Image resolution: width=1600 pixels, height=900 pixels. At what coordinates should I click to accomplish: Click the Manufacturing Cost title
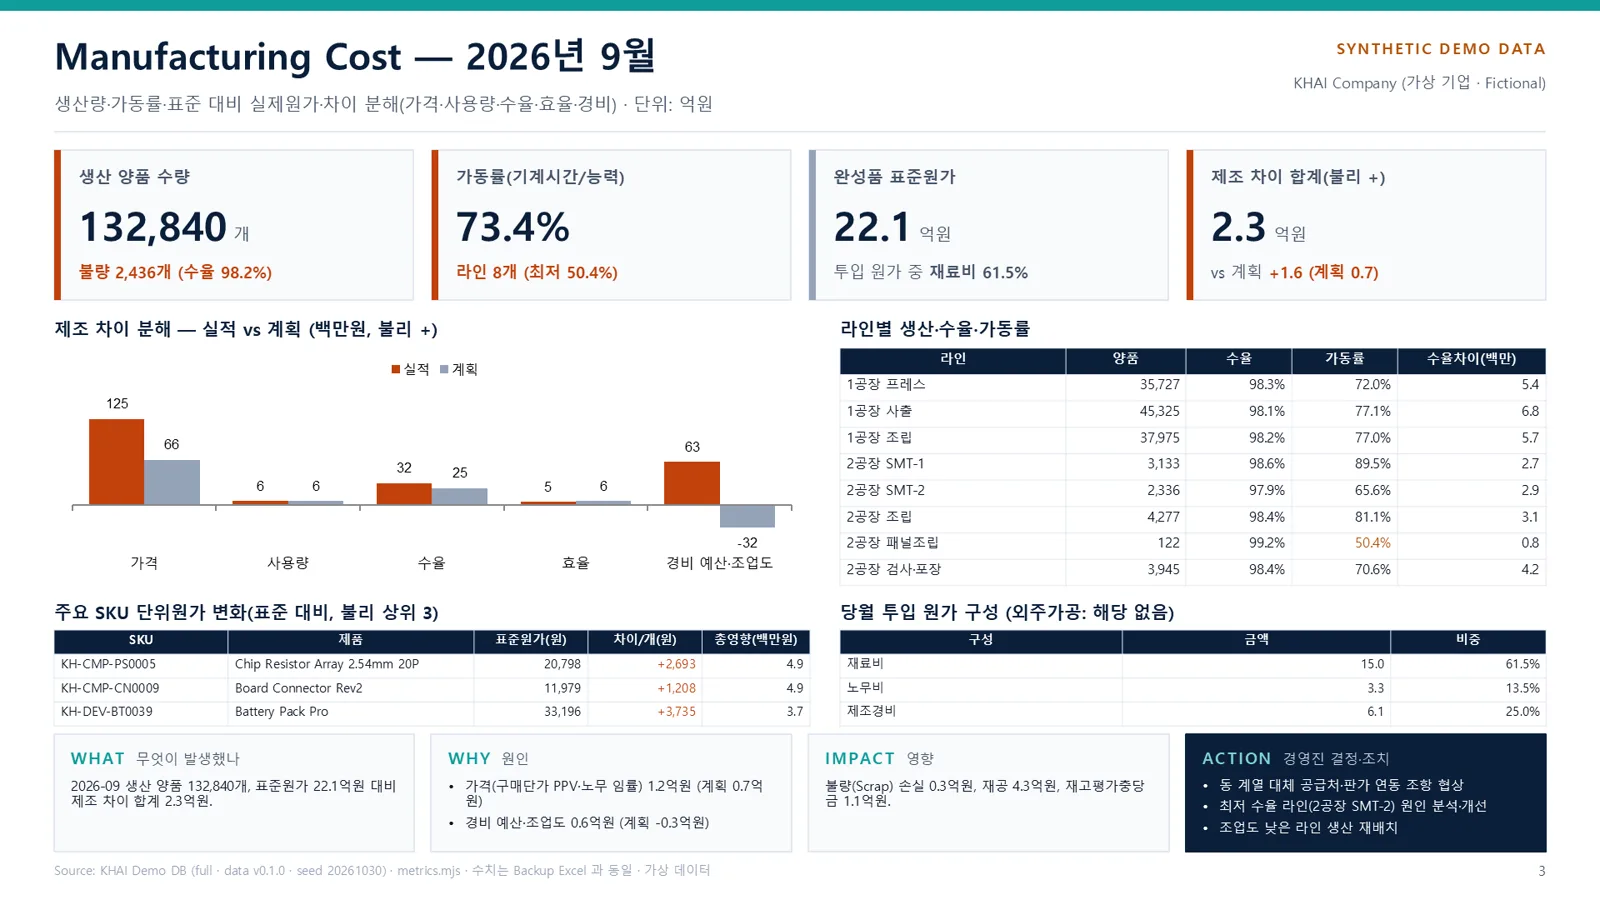pyautogui.click(x=355, y=57)
